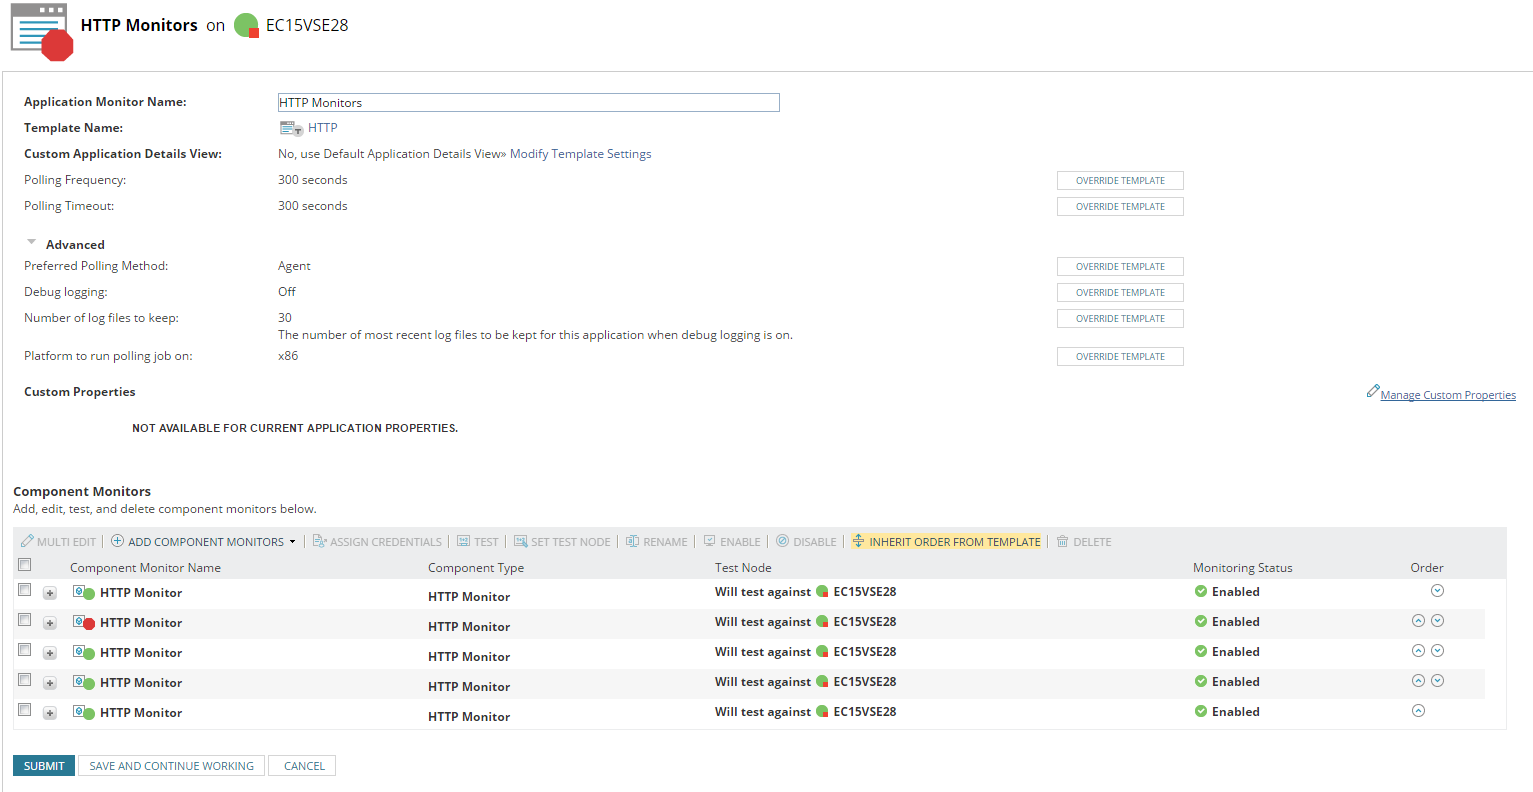Click the pencil icon beside Manage Custom Properties
This screenshot has height=792, width=1533.
pos(1373,392)
